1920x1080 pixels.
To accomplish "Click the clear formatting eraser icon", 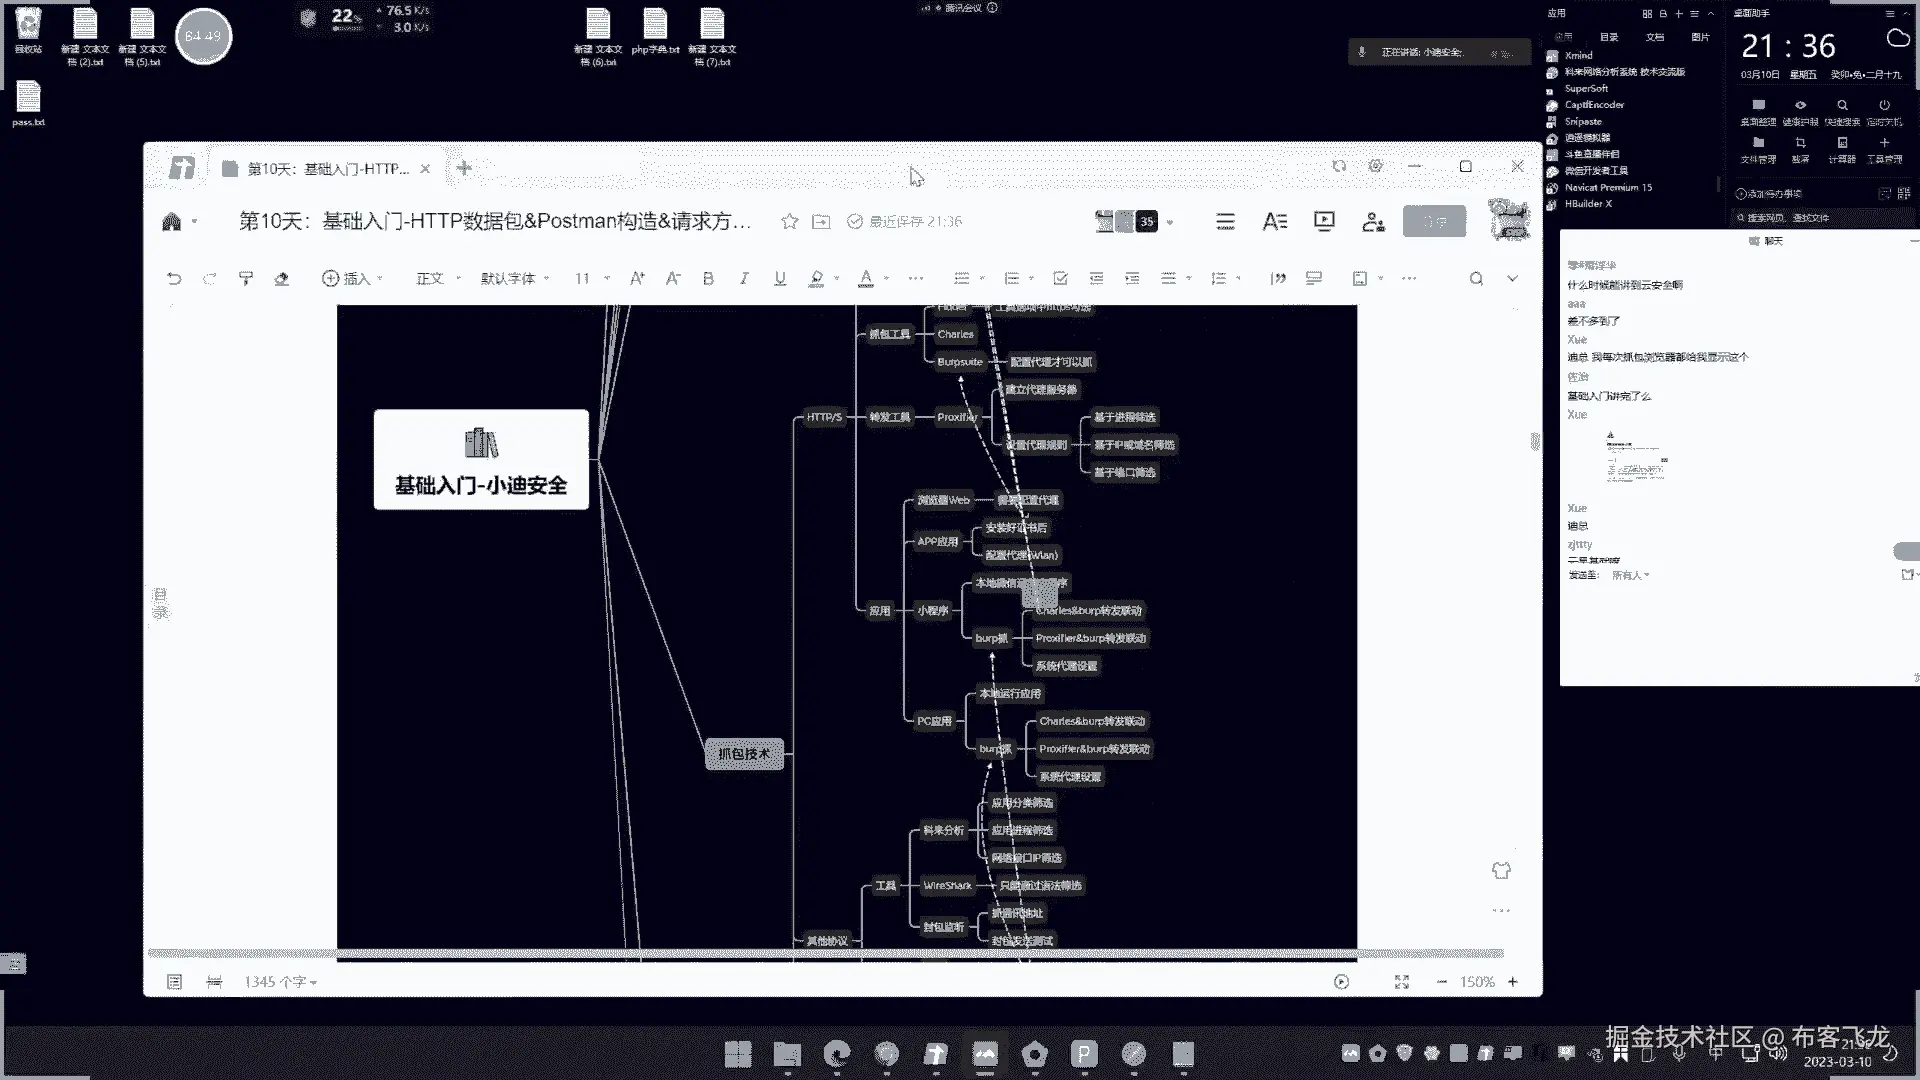I will point(282,279).
